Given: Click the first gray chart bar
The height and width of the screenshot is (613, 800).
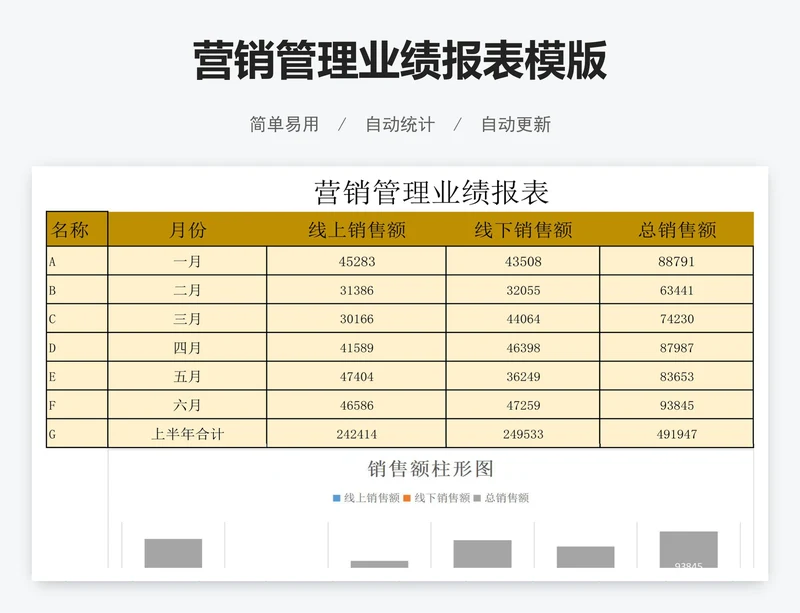Looking at the screenshot, I should [173, 553].
